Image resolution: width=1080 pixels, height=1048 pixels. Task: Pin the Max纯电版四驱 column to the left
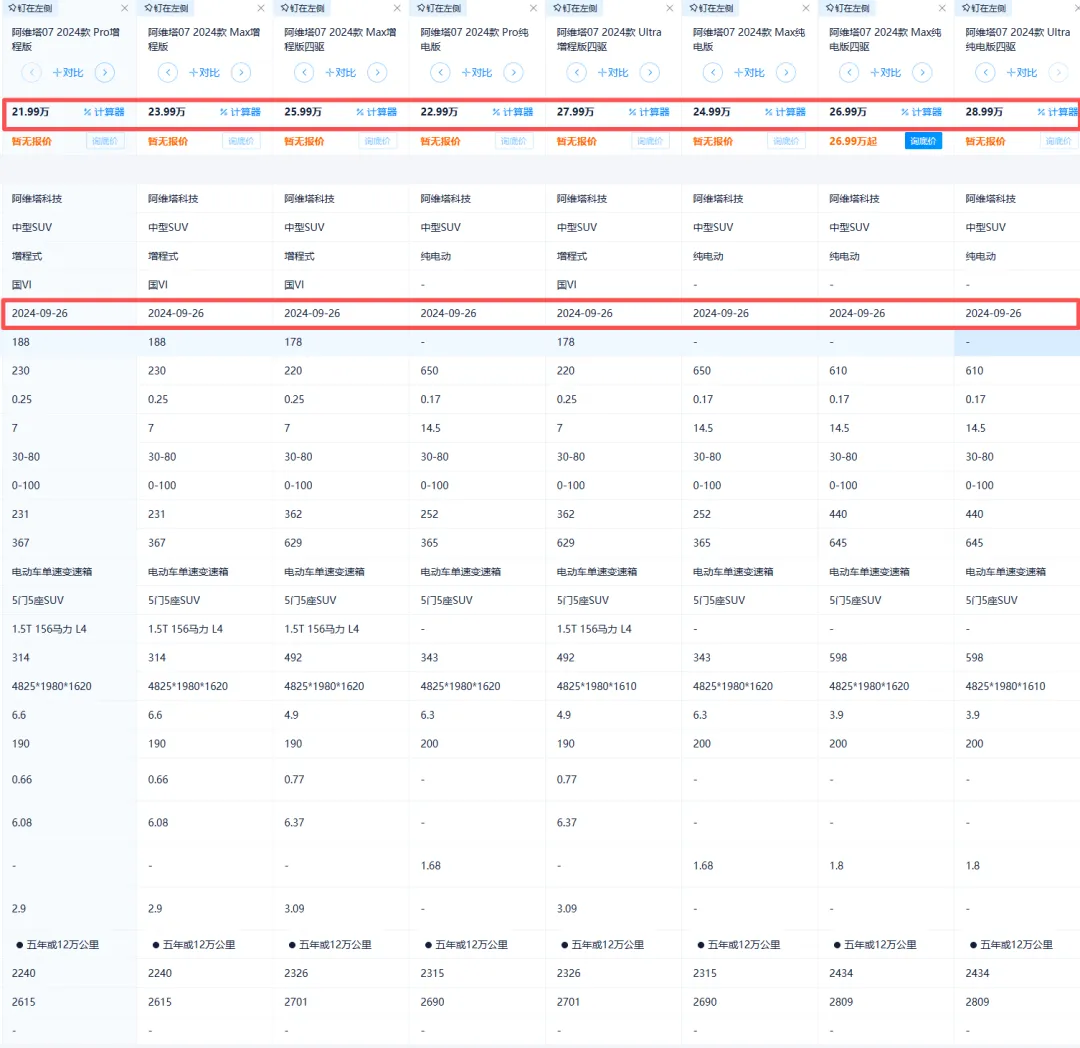pyautogui.click(x=848, y=8)
